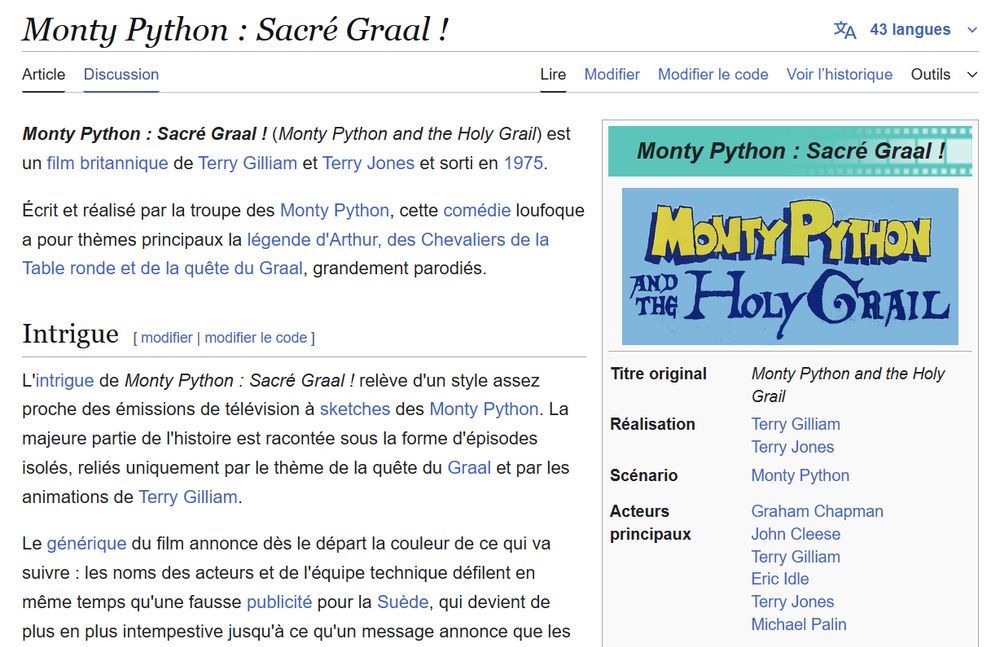The width and height of the screenshot is (1000, 647).
Task: Follow the Suède link
Action: (x=402, y=602)
